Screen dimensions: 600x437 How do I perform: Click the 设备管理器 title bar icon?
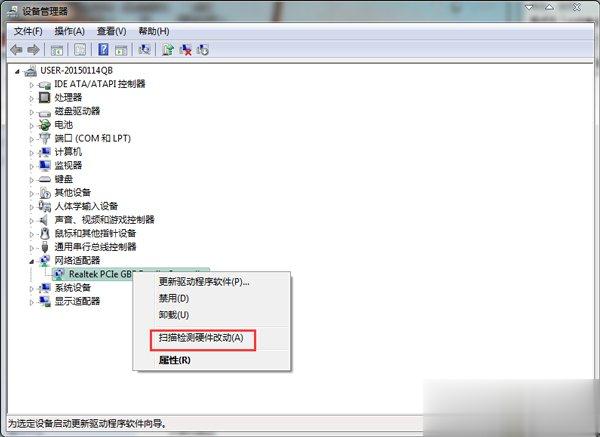point(12,11)
